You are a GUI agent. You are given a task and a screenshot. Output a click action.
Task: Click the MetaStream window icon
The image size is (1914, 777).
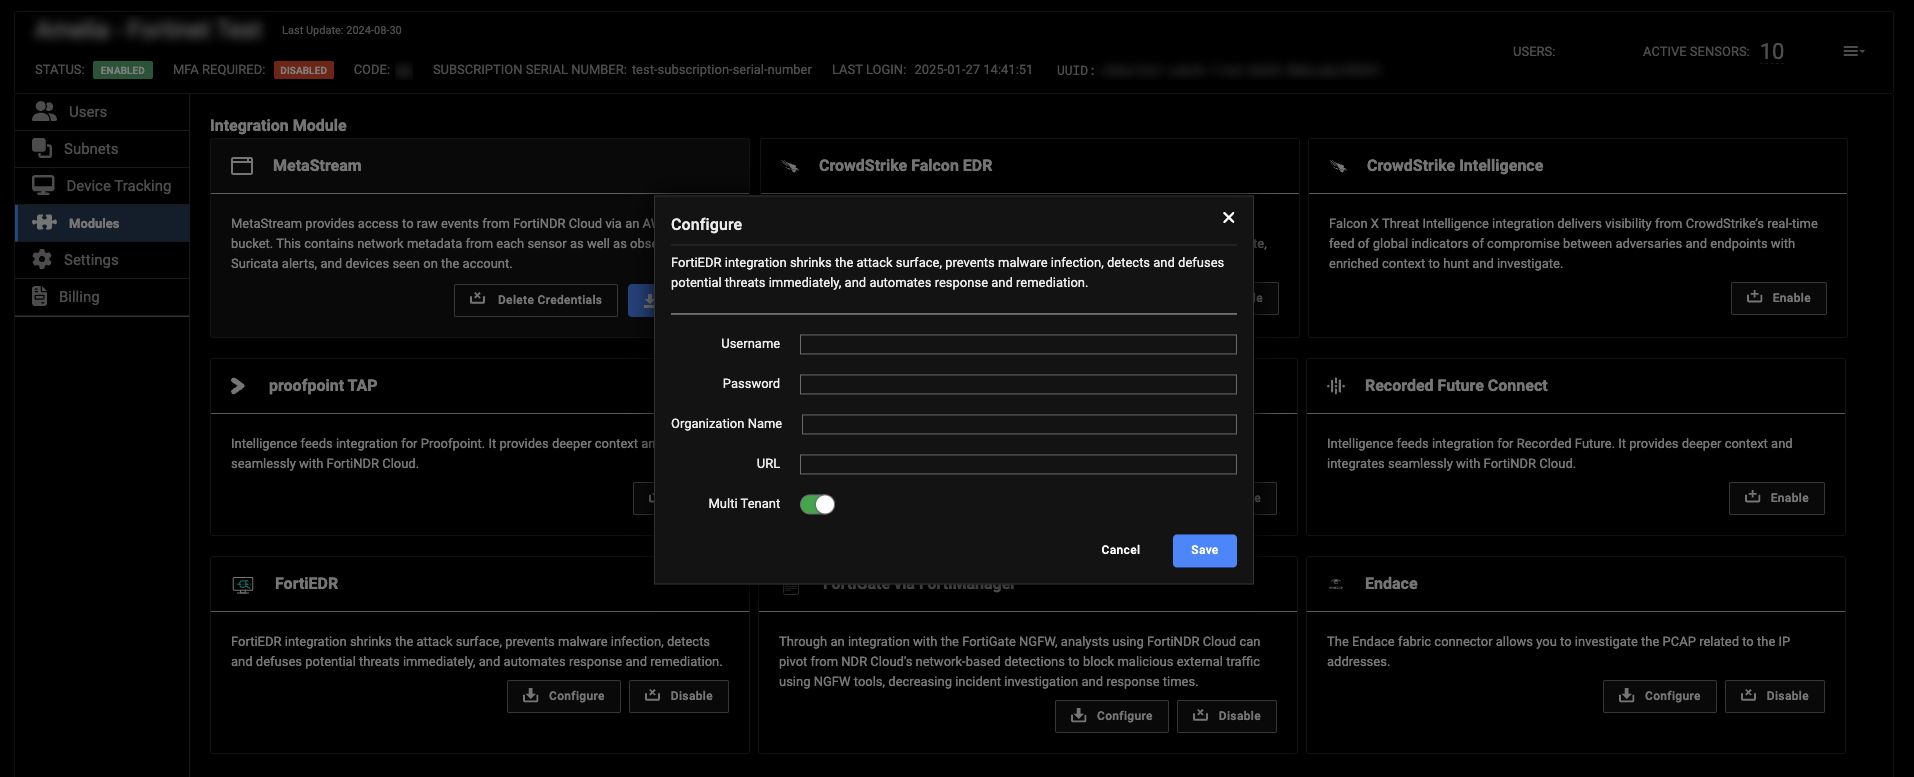click(242, 166)
